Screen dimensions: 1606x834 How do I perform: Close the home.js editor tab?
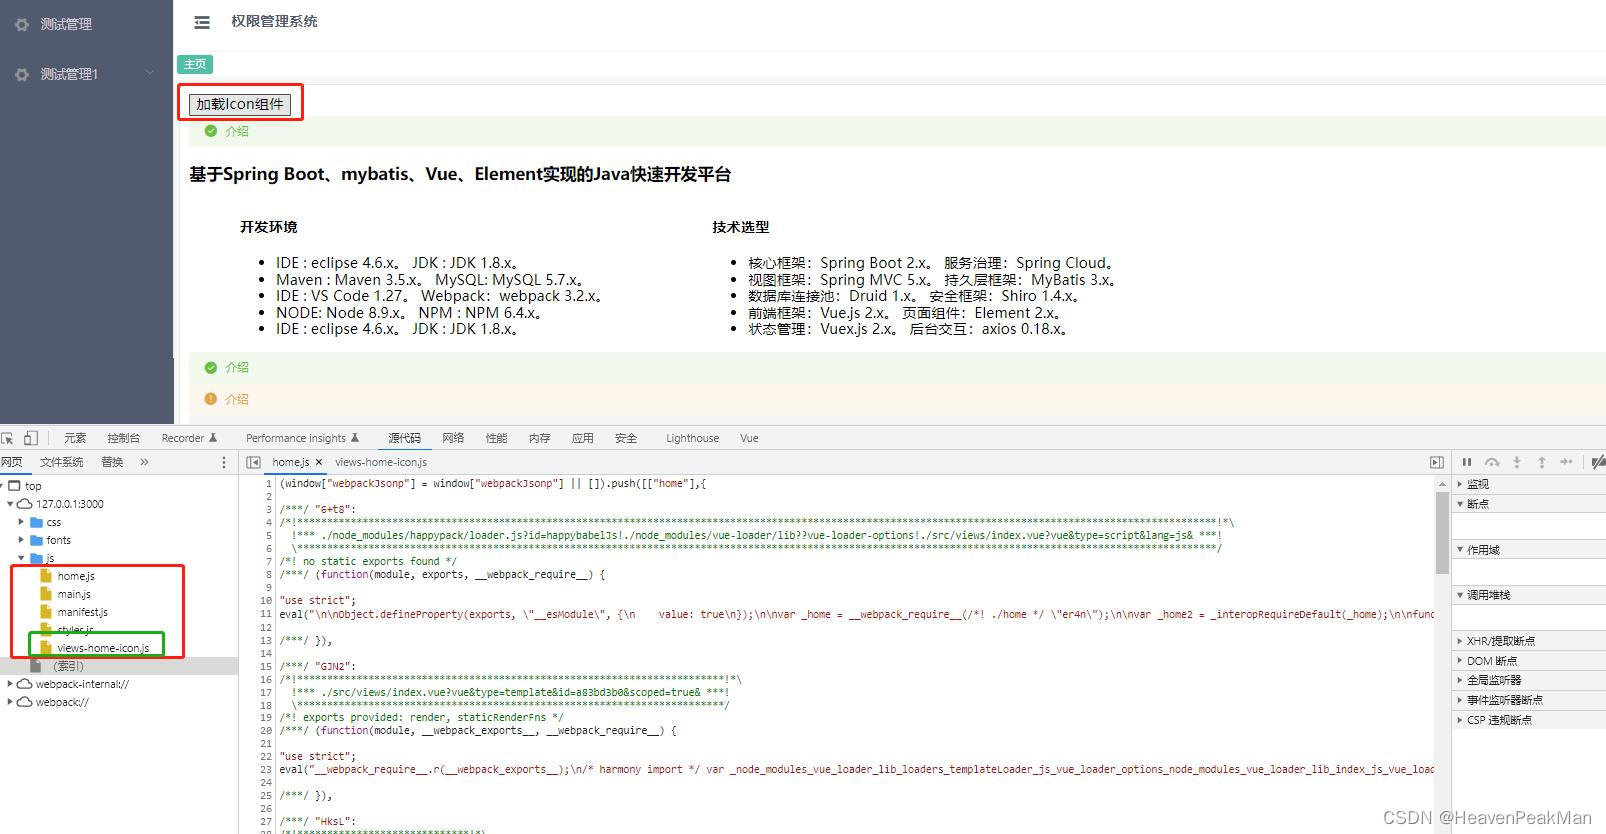pyautogui.click(x=319, y=462)
